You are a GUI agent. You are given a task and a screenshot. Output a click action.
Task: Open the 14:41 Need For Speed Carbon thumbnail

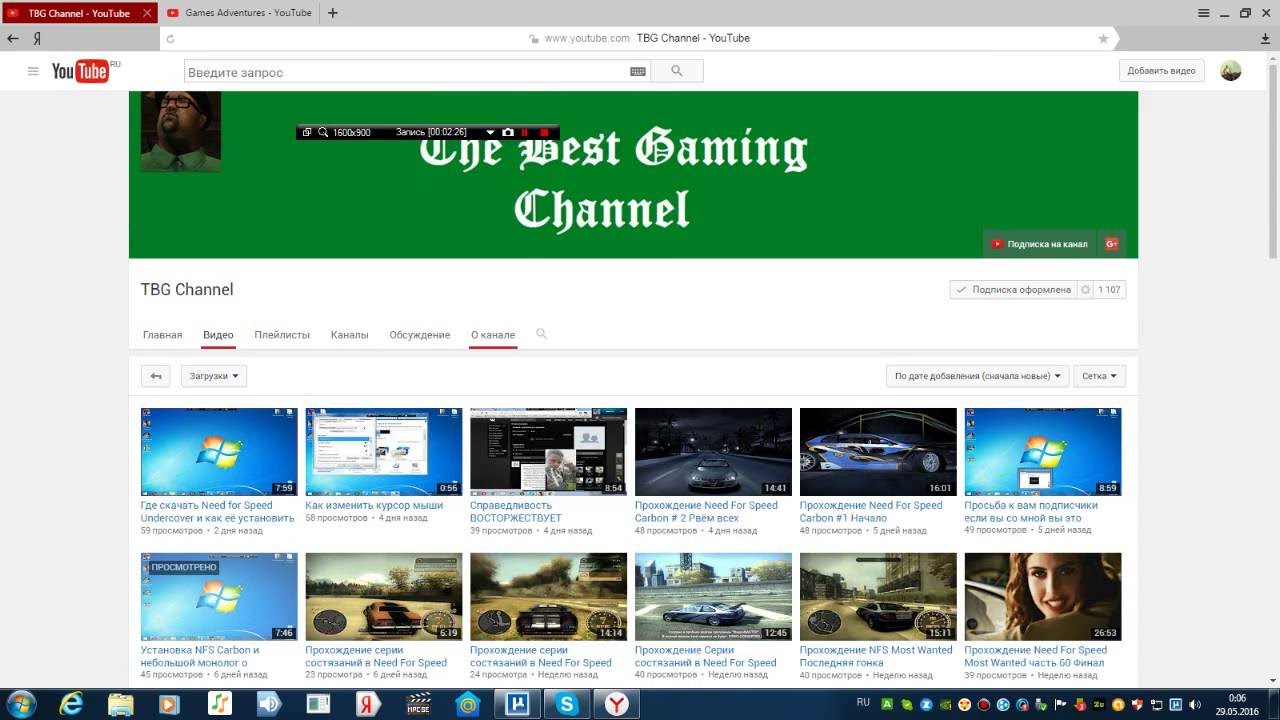(x=713, y=451)
